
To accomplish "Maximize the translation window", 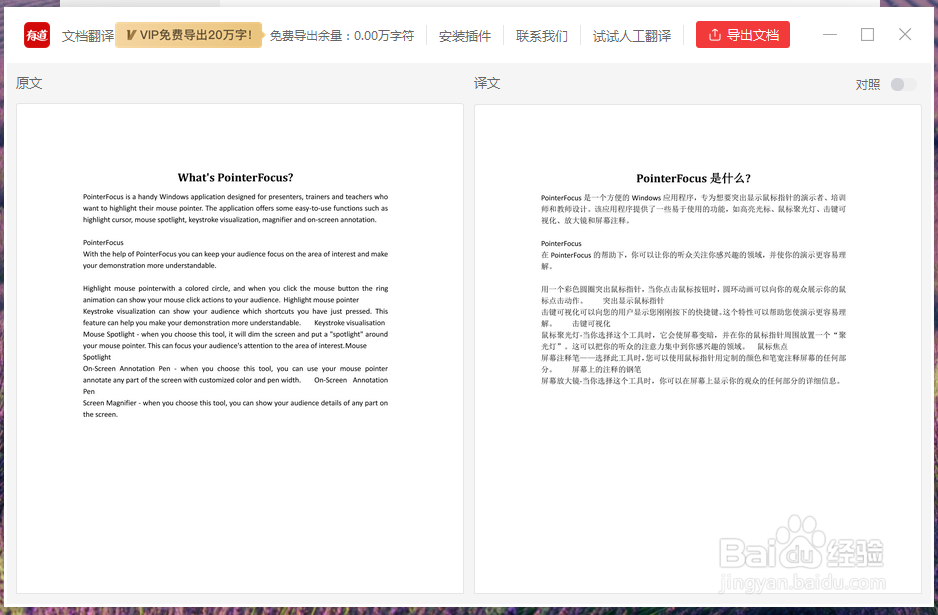I will click(x=867, y=35).
